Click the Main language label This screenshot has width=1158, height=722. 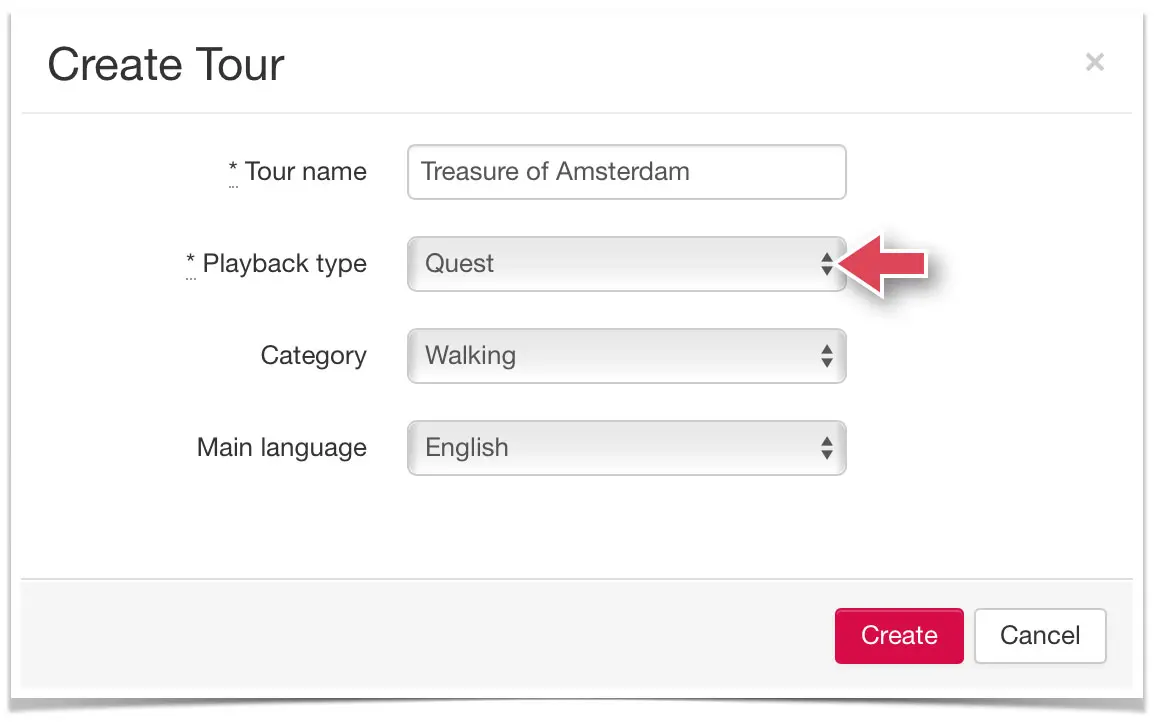[x=281, y=447]
